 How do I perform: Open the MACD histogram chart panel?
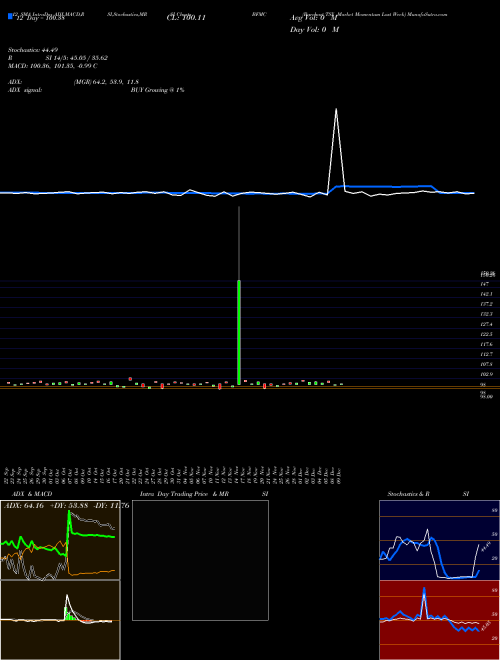point(60,620)
